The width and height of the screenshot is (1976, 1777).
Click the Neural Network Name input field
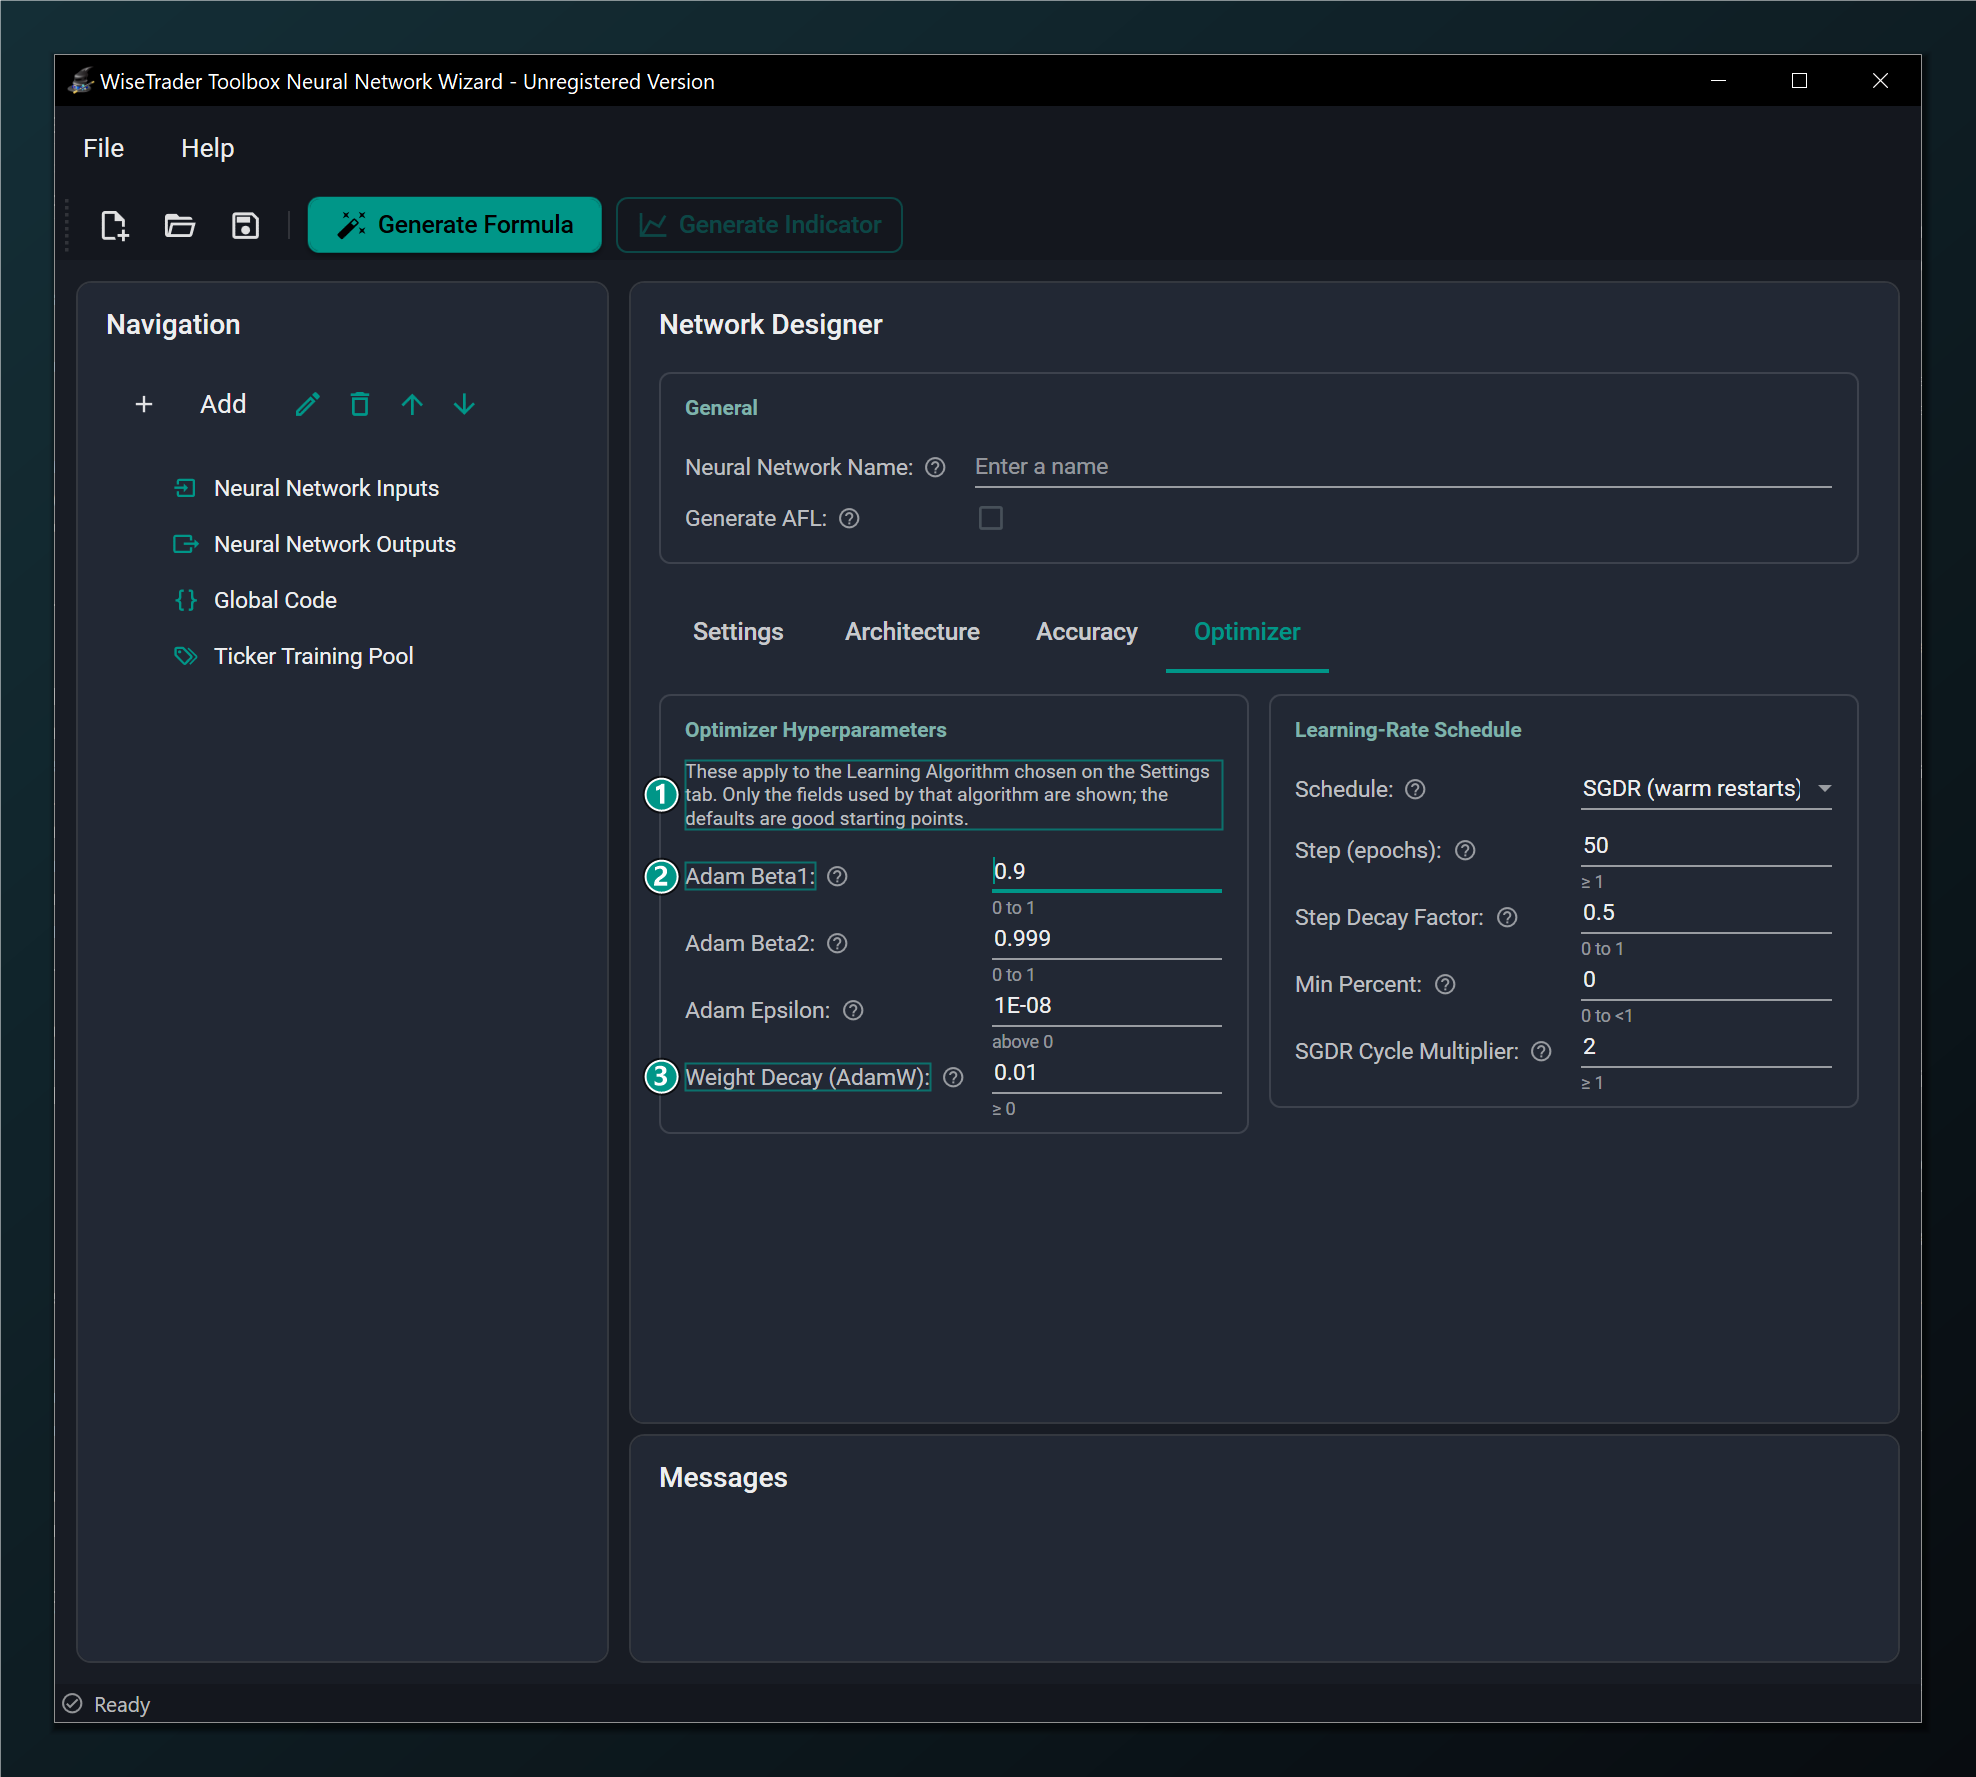click(1403, 467)
